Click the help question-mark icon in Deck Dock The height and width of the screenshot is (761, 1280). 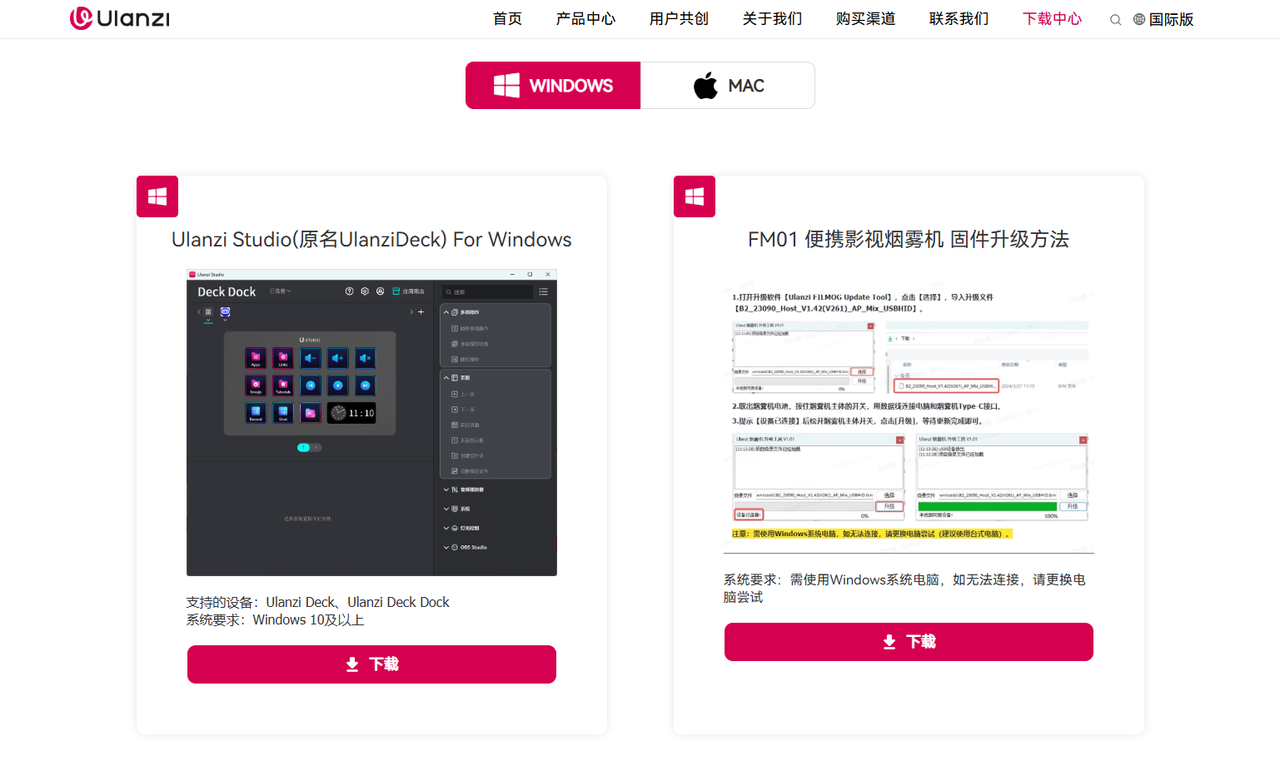pyautogui.click(x=350, y=291)
